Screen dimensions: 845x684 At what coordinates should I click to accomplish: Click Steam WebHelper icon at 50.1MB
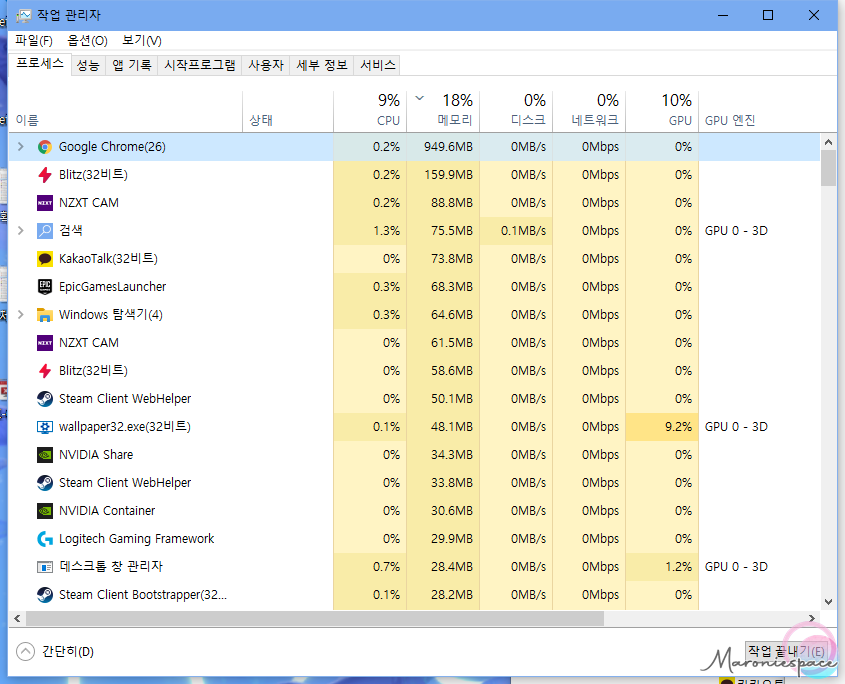(45, 399)
